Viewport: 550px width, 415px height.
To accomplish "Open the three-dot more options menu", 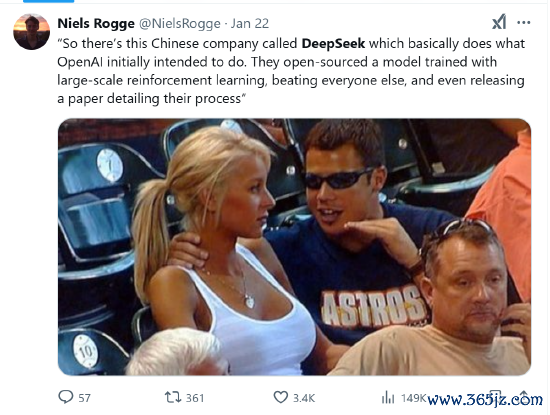I will point(523,23).
